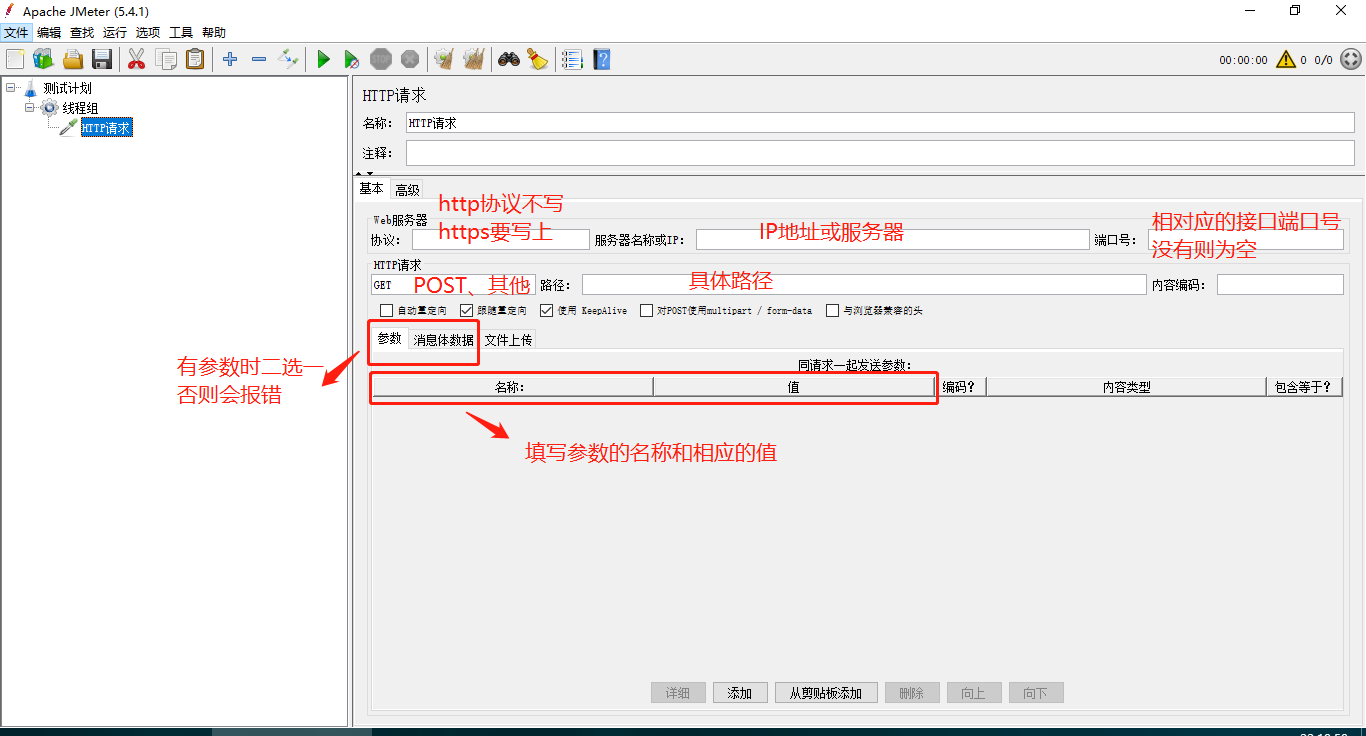Viewport: 1366px width, 736px height.
Task: Uncheck the 跟随重定向 checkbox
Action: point(466,311)
